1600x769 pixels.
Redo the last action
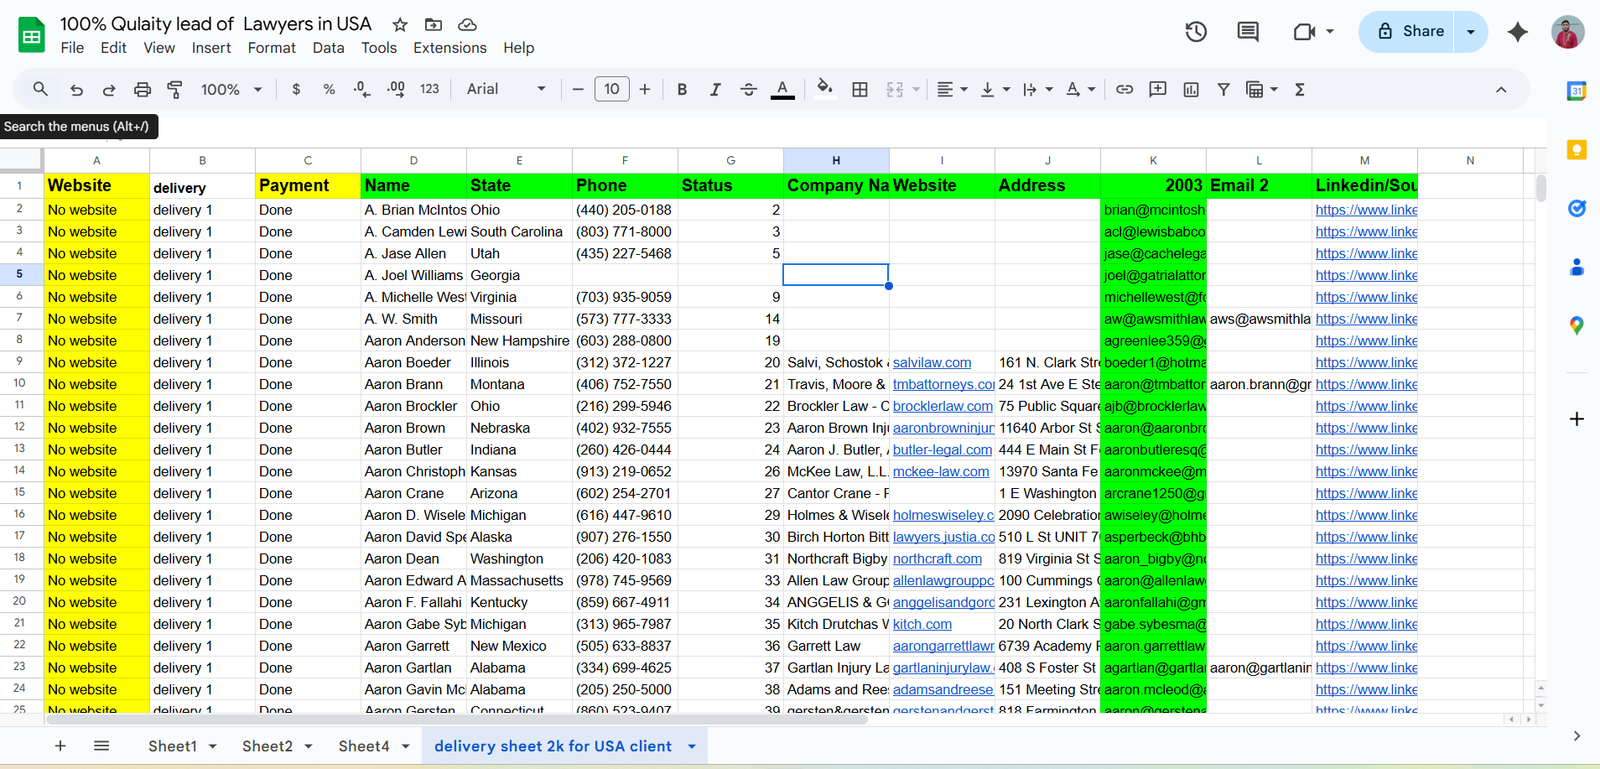point(109,90)
